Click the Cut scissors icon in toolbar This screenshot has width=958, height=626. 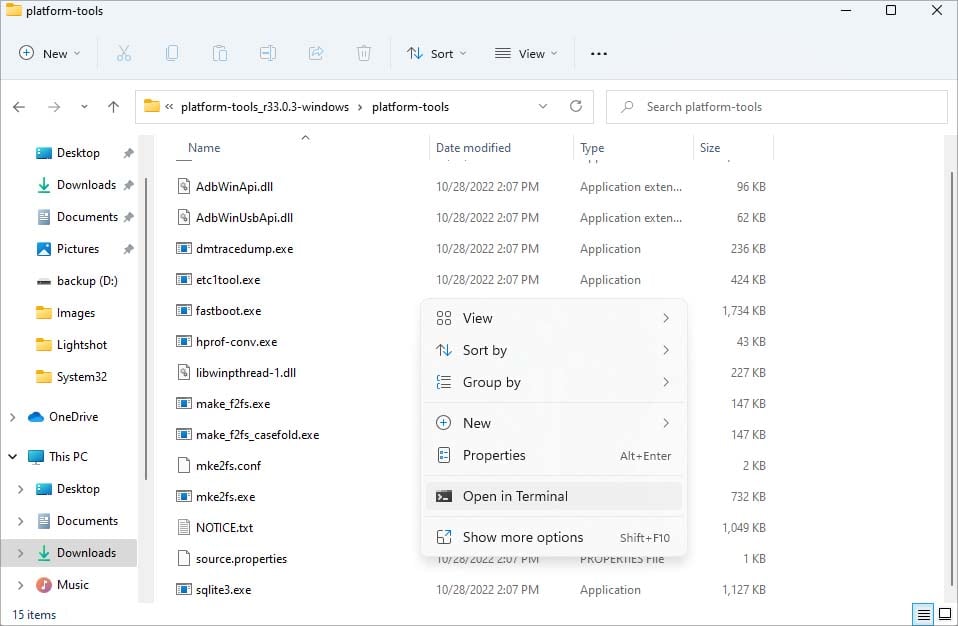point(124,54)
